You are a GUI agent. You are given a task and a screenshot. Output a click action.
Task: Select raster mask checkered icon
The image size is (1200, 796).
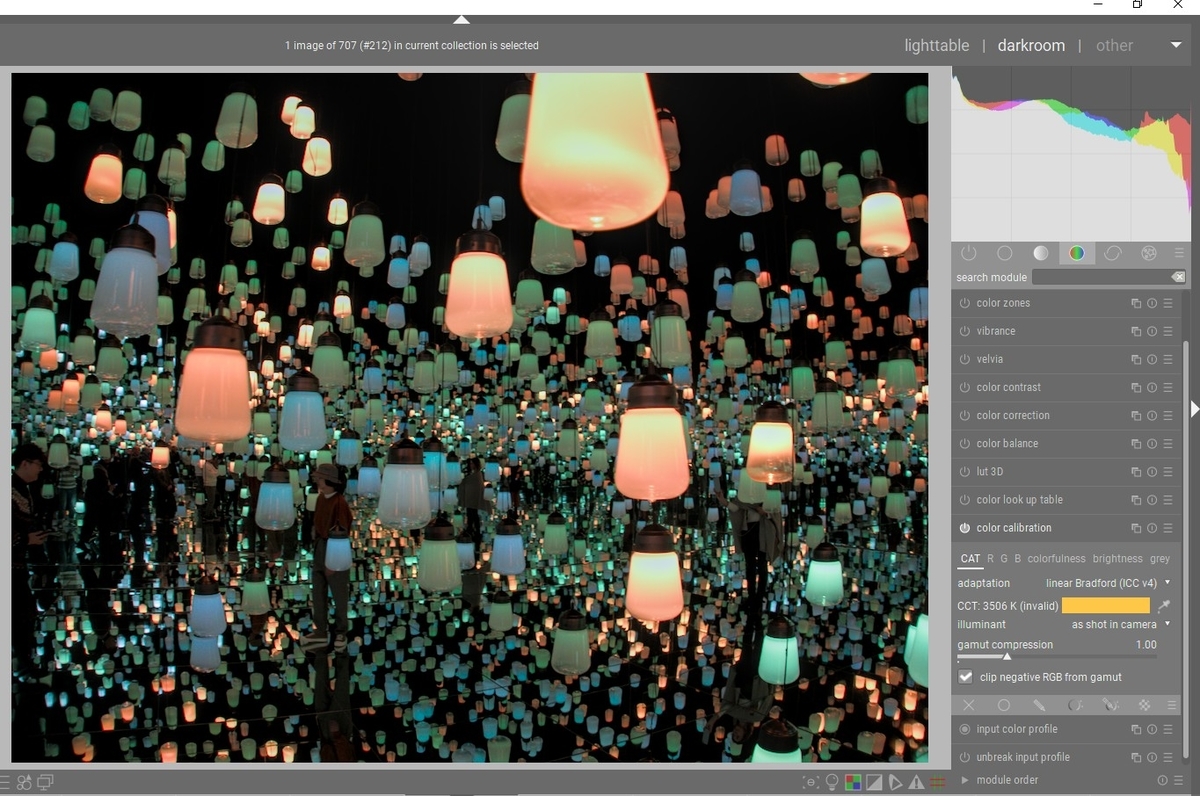click(1145, 705)
